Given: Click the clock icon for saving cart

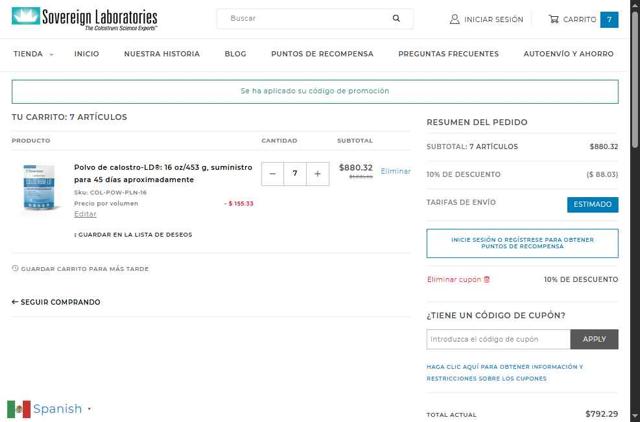Looking at the screenshot, I should pos(15,268).
